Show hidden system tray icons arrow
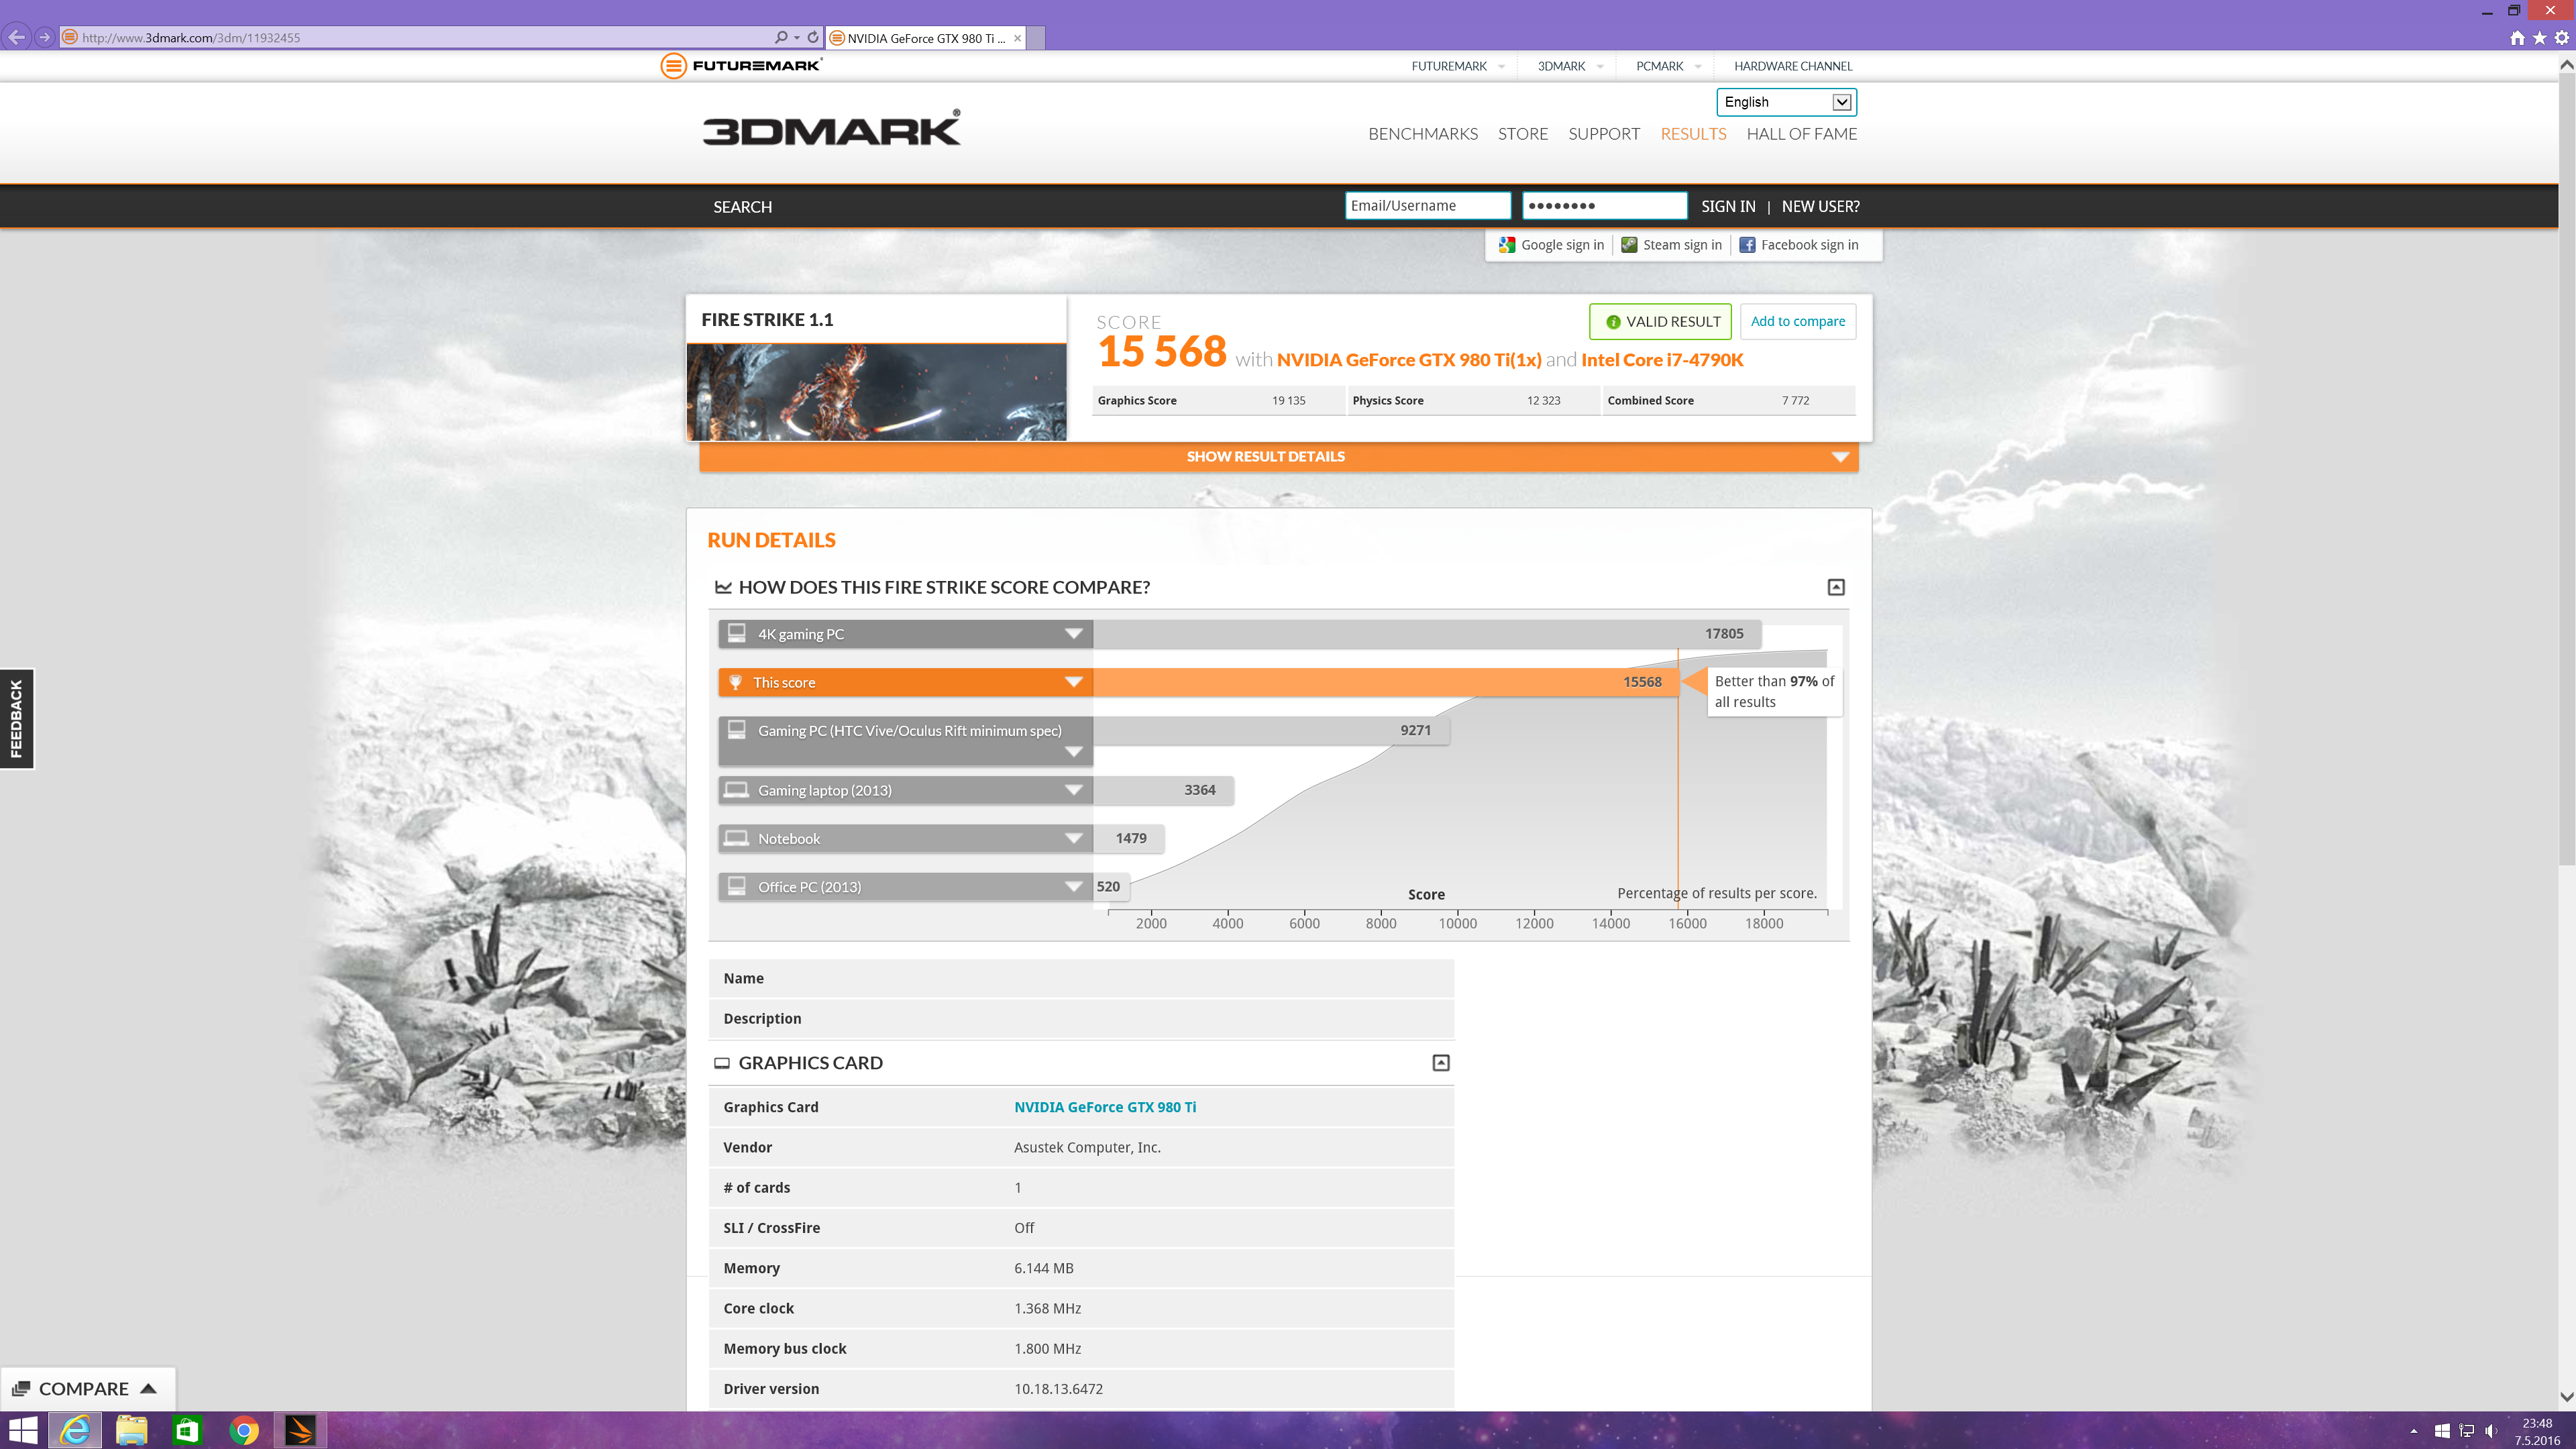The width and height of the screenshot is (2576, 1449). point(2413,1430)
